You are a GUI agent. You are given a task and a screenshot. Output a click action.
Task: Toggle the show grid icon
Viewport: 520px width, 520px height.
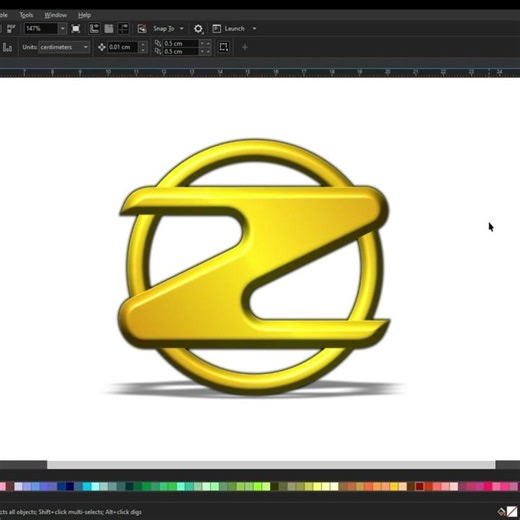109,29
